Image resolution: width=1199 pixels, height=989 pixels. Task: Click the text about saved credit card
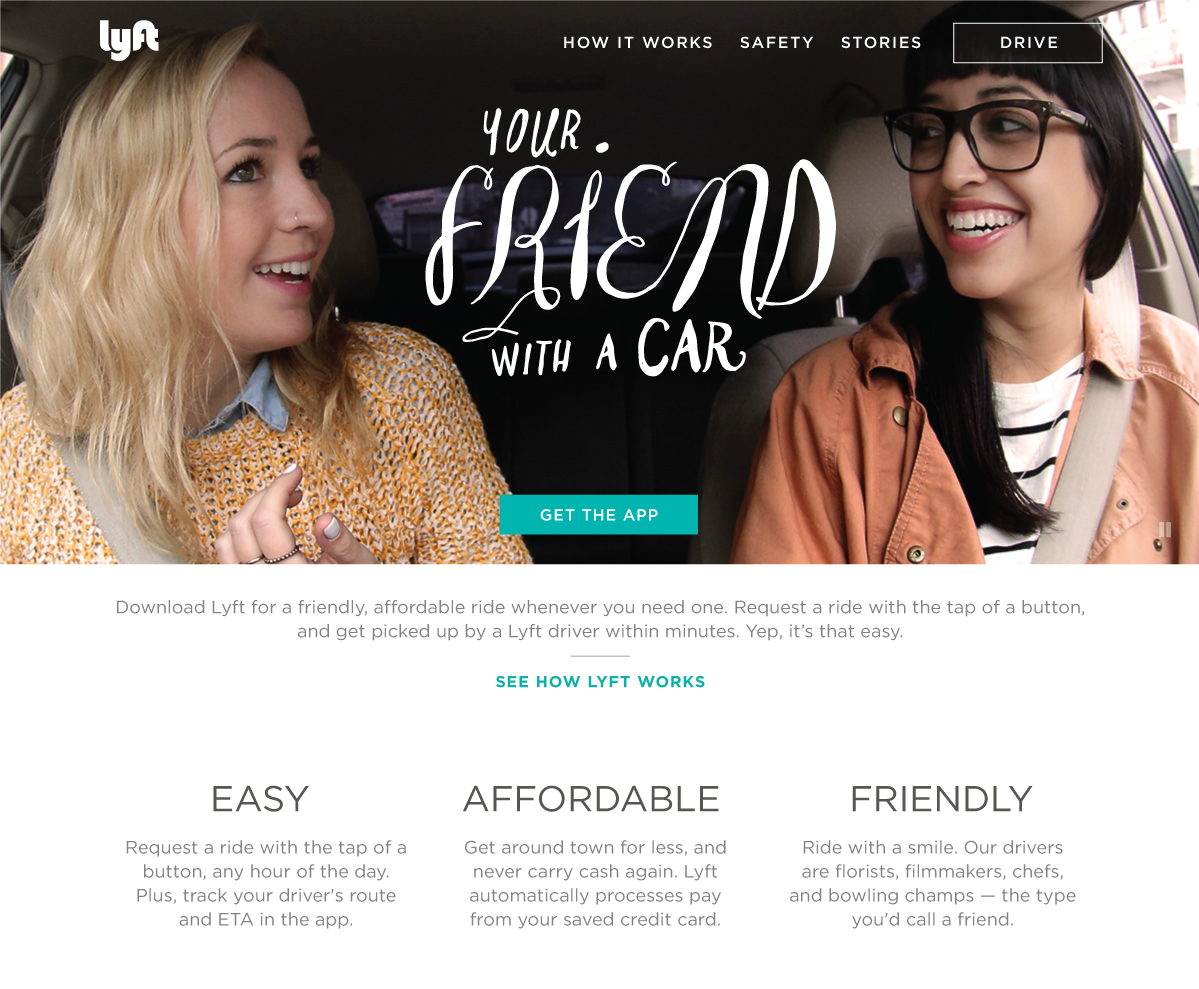(595, 907)
